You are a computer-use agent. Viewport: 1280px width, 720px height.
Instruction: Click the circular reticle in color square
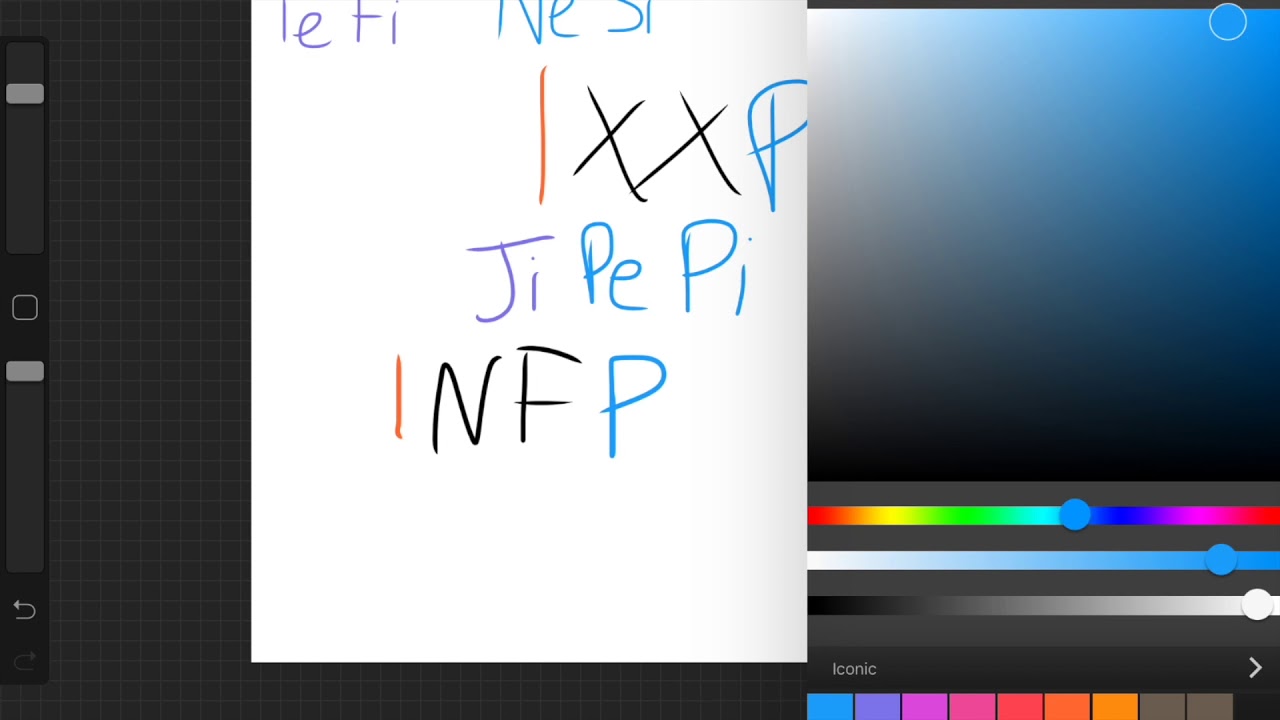pos(1228,22)
